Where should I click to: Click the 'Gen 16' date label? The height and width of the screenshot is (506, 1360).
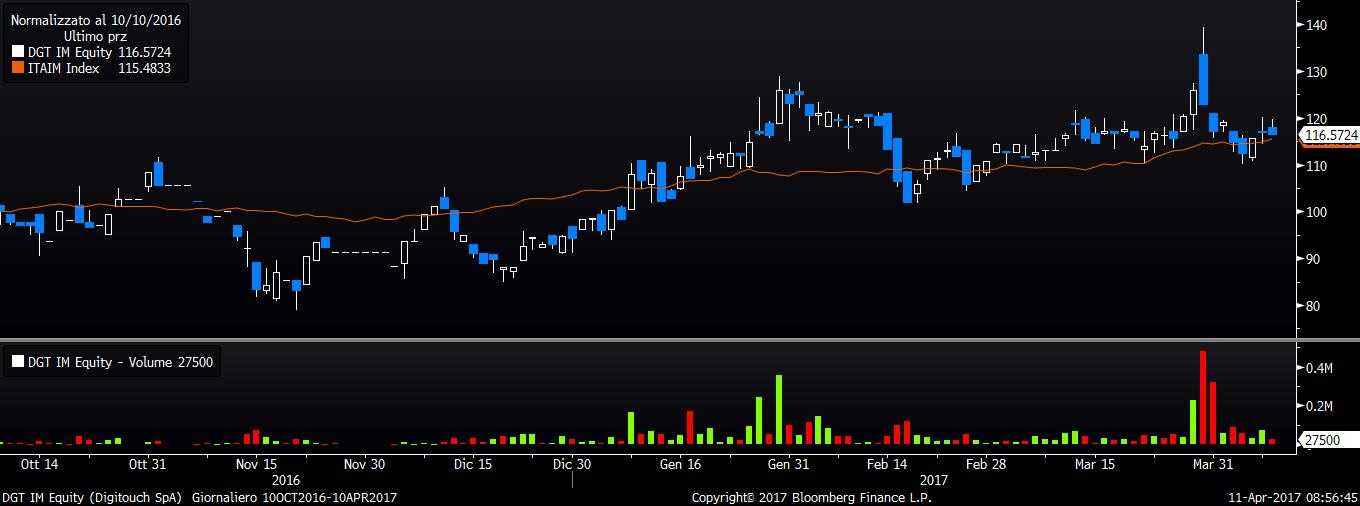(680, 464)
